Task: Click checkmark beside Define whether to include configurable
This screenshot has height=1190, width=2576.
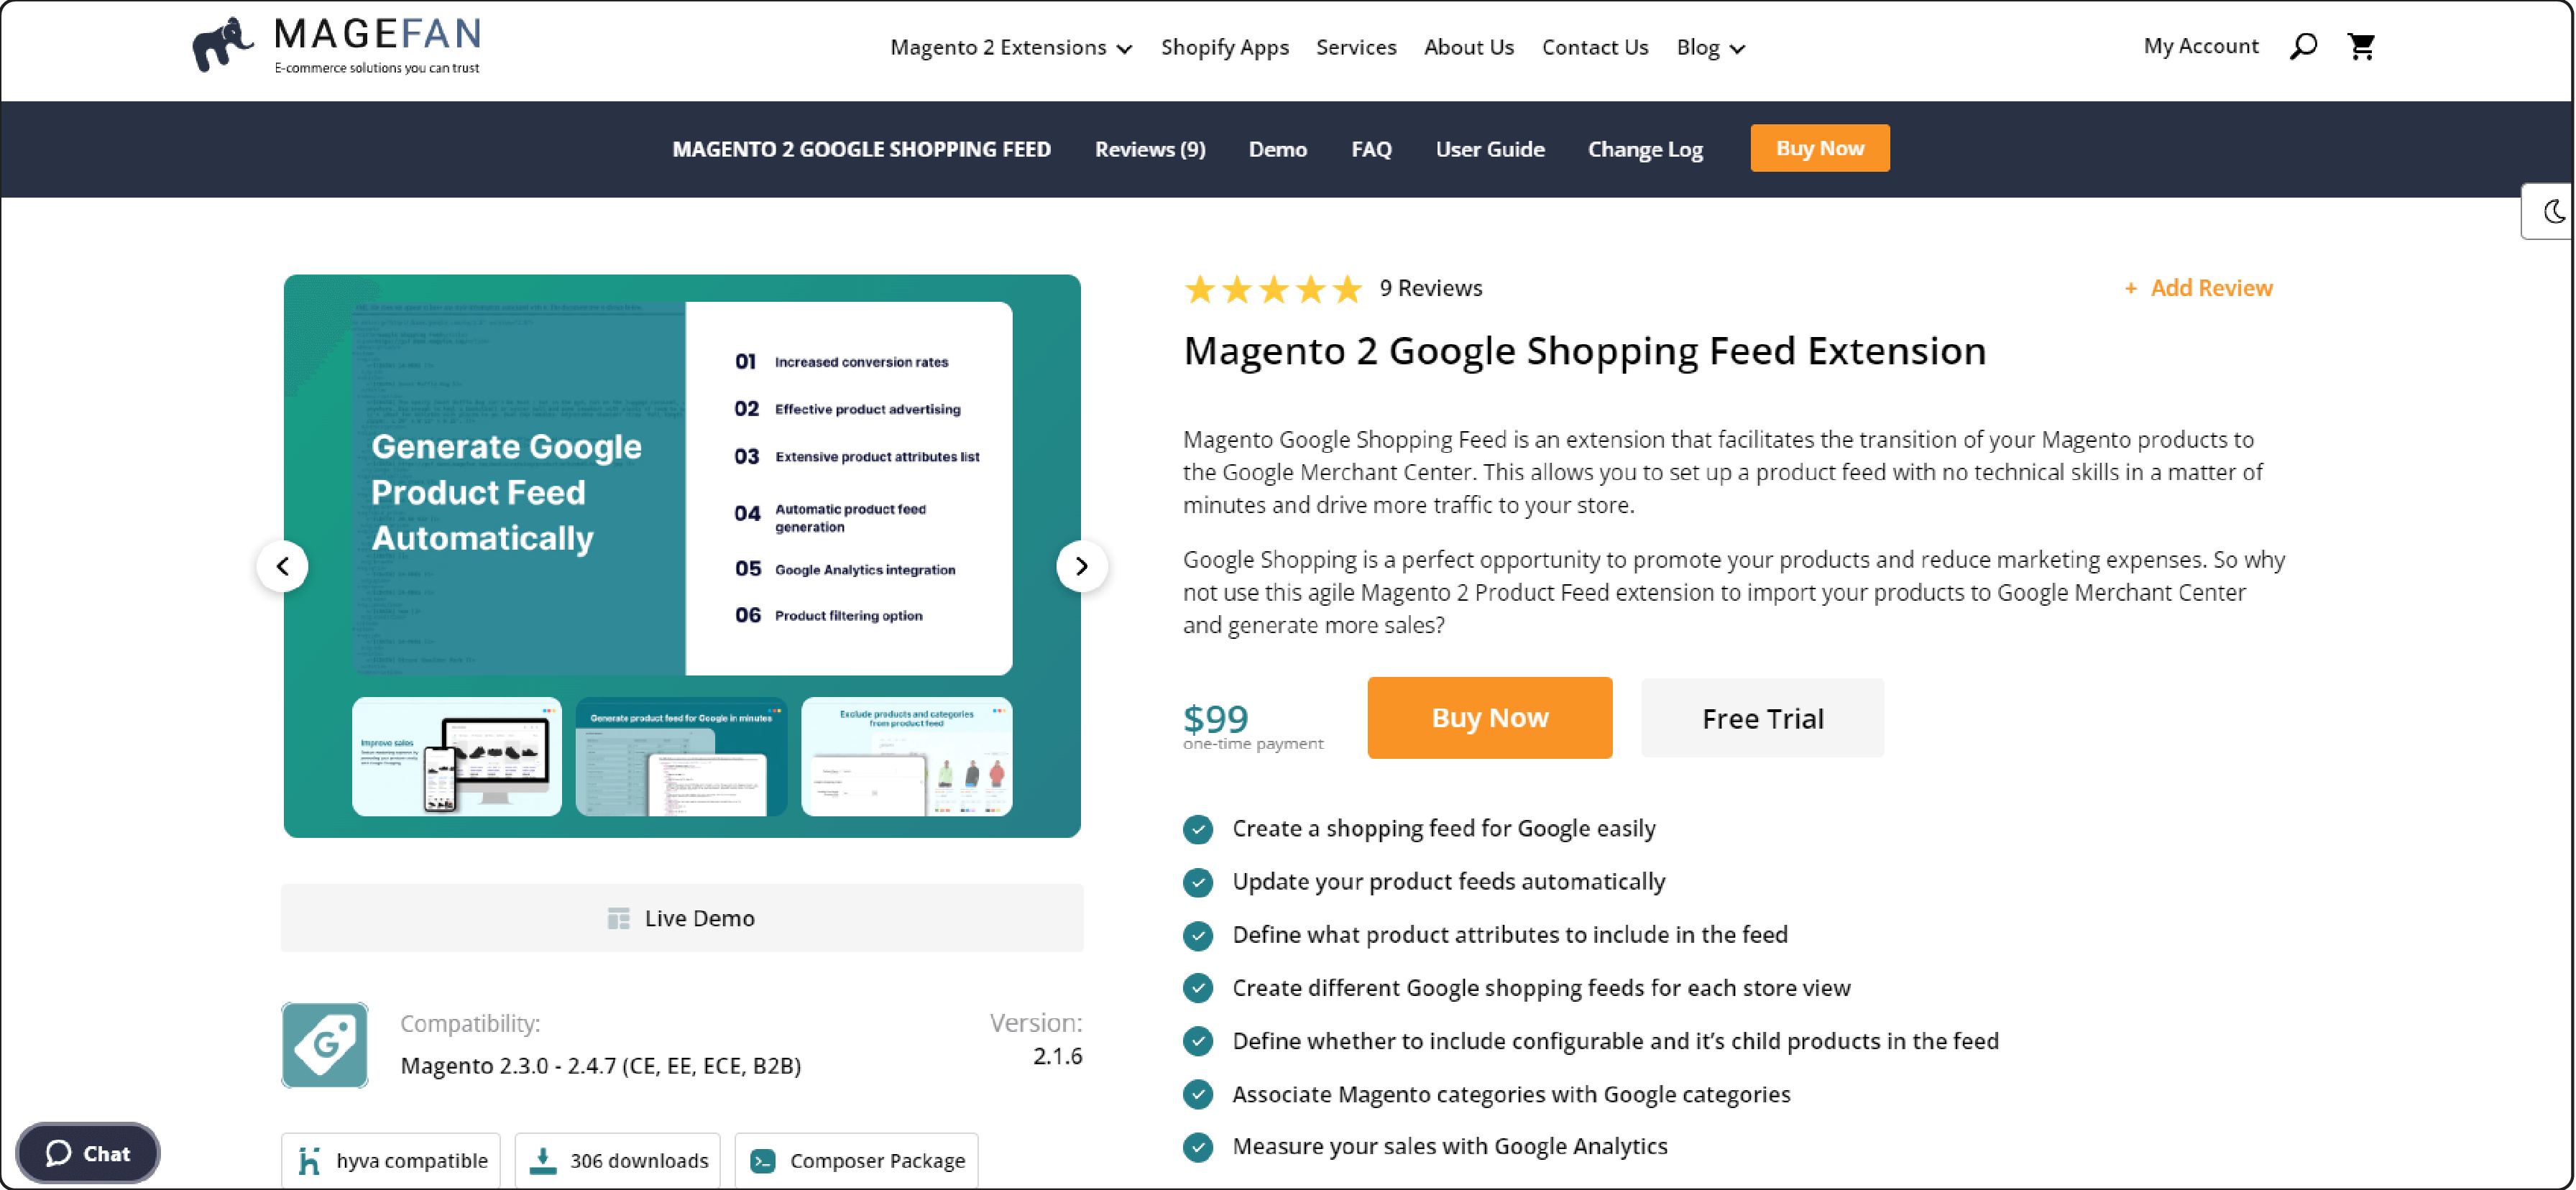Action: (1197, 1041)
